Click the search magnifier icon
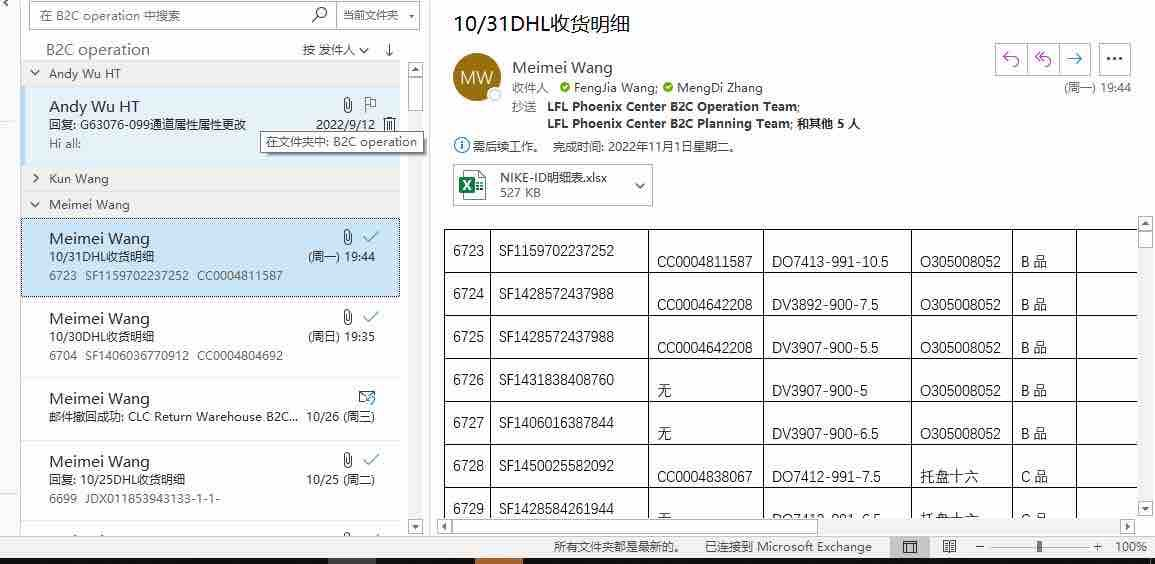This screenshot has width=1155, height=564. click(320, 15)
